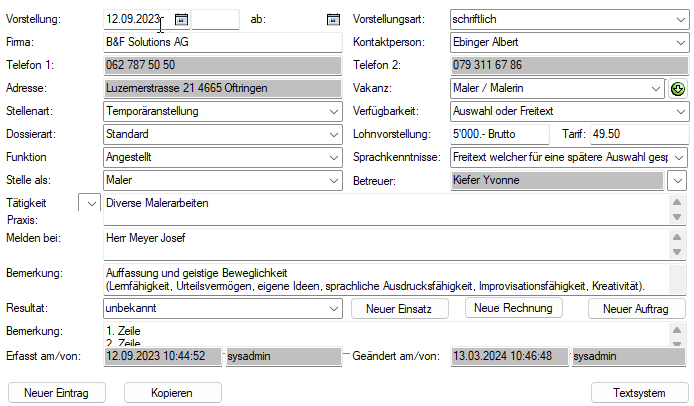
Task: Expand the small Tätigkeit Praxis dropdown
Action: click(92, 203)
